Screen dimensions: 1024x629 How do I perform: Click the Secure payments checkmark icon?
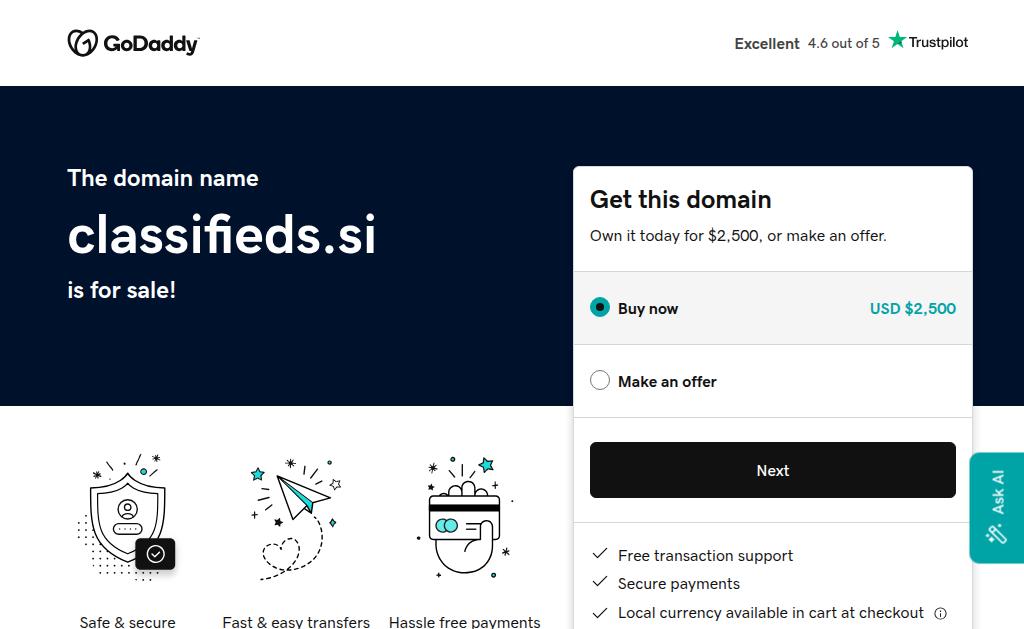(600, 582)
